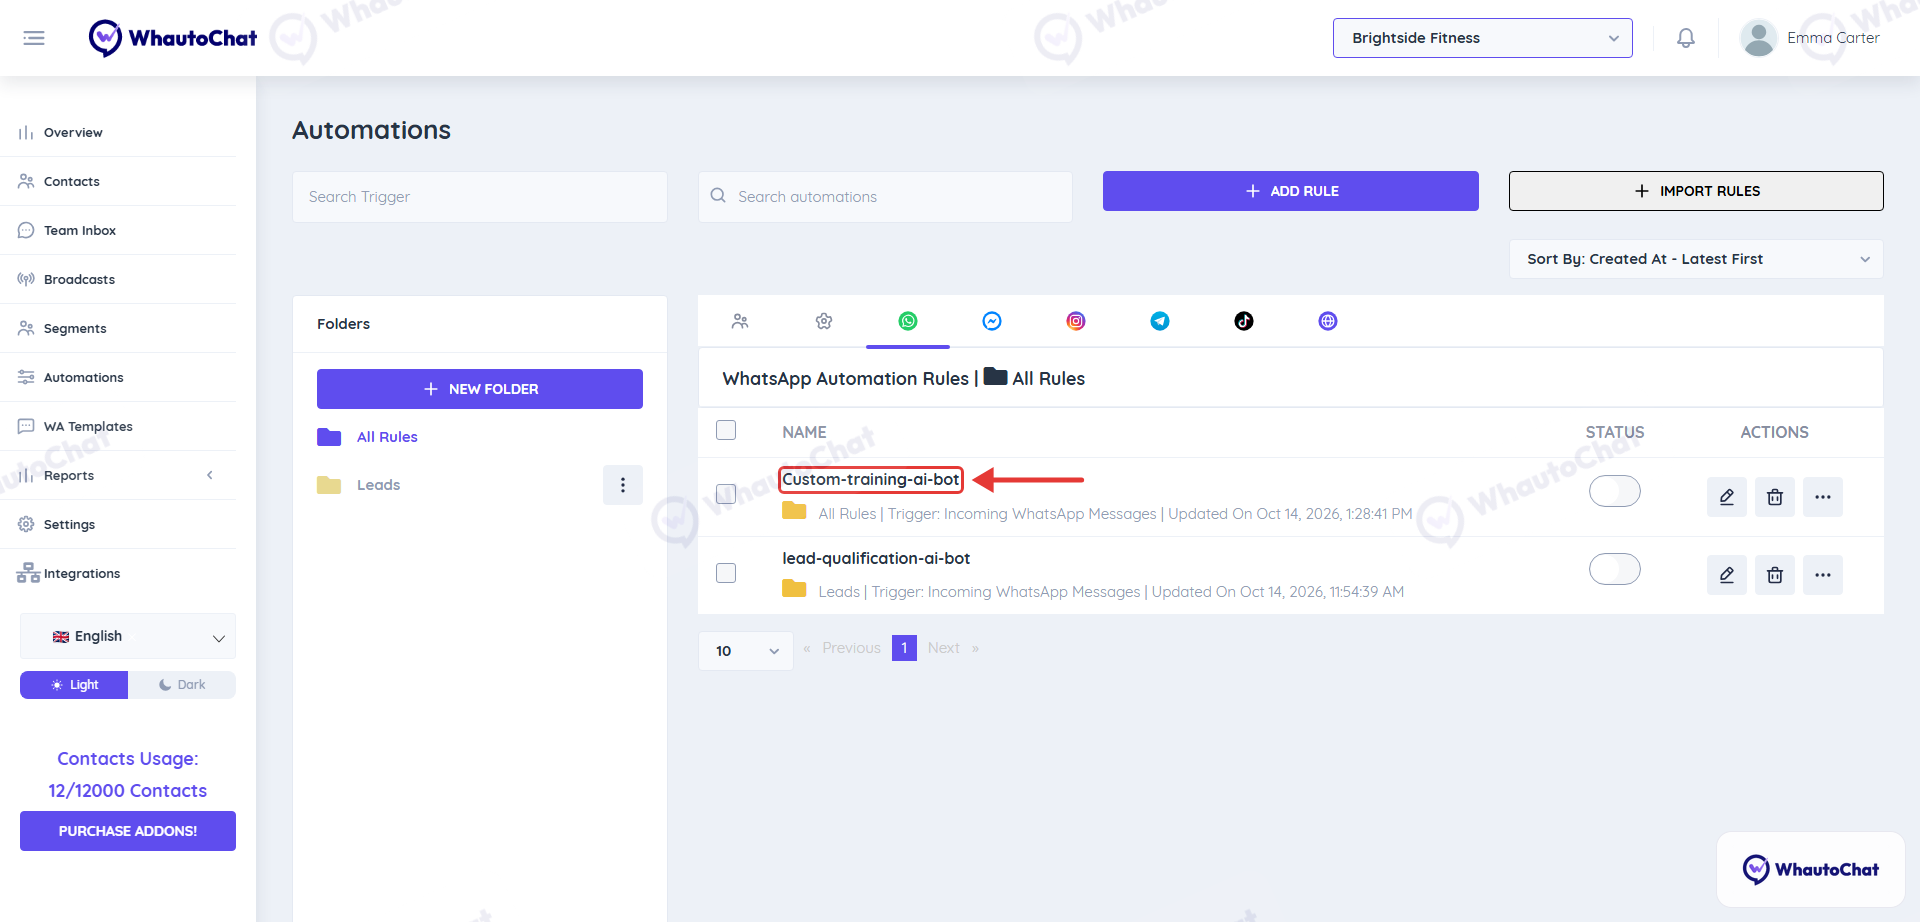The width and height of the screenshot is (1920, 922).
Task: Open the Brightside Fitness workspace dropdown
Action: coord(1483,38)
